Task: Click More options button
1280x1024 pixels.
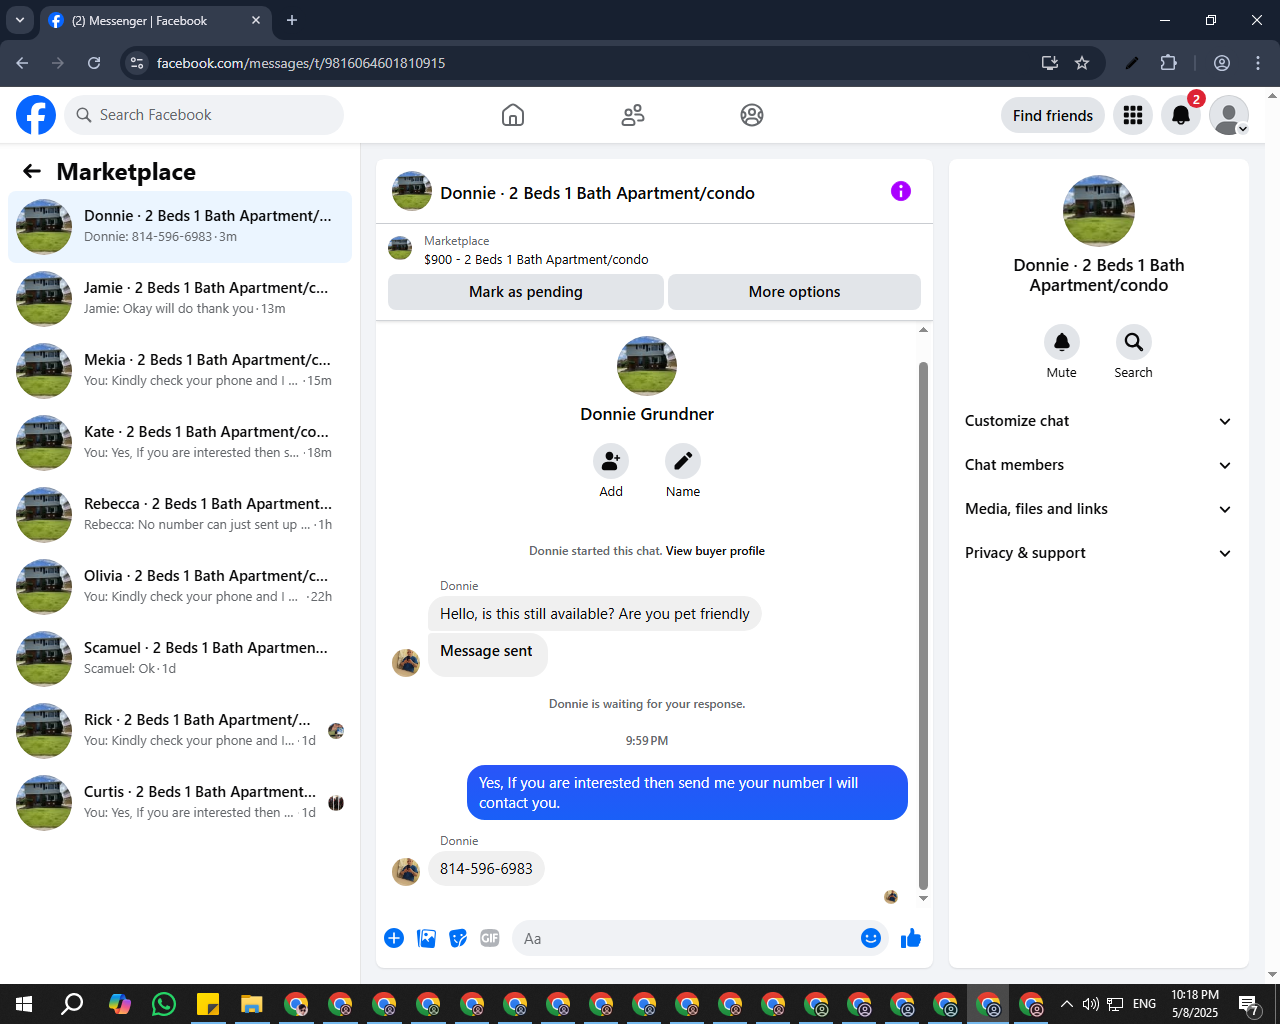Action: pos(794,292)
